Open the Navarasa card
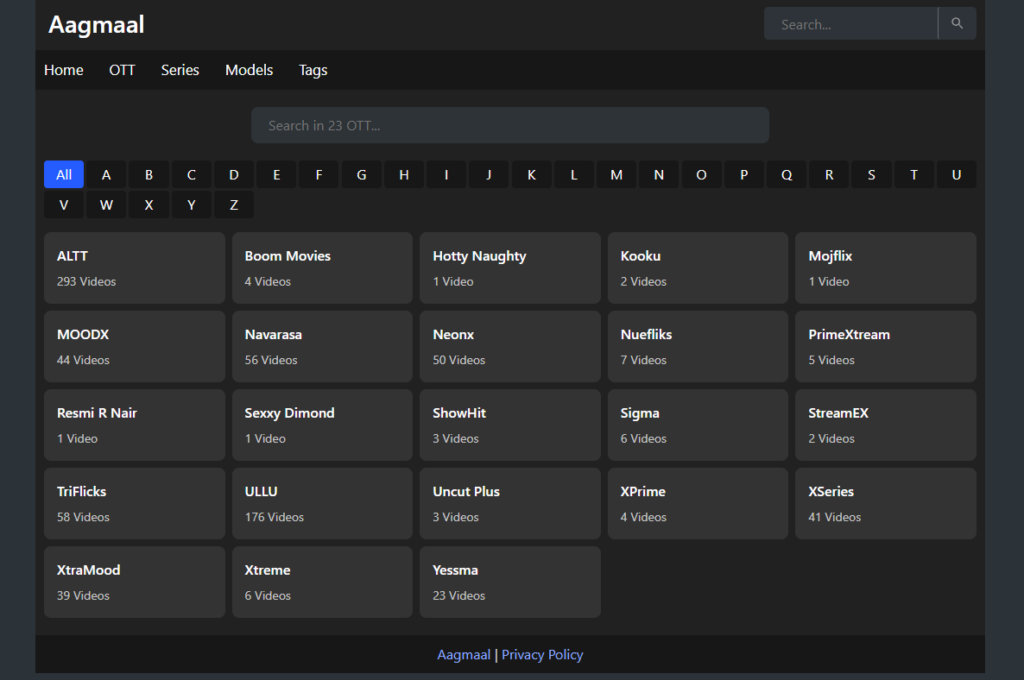The width and height of the screenshot is (1024, 680). pos(323,346)
